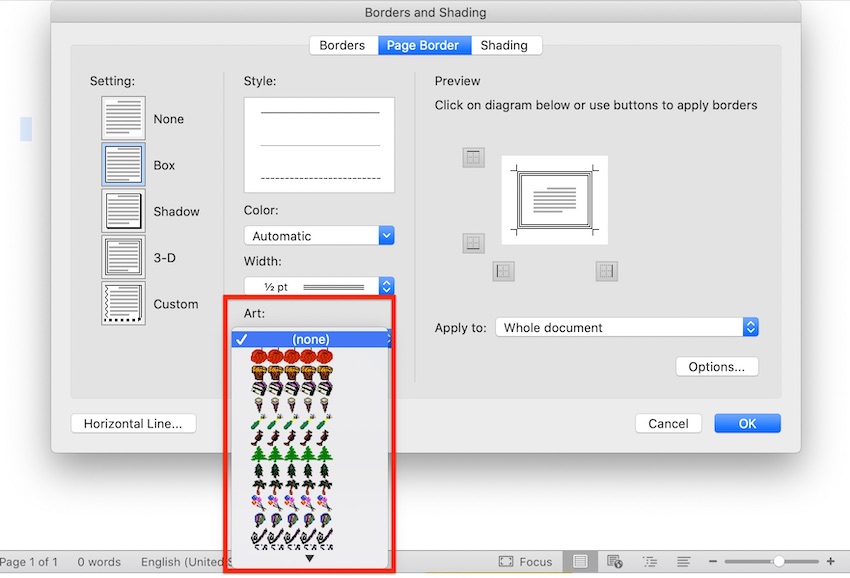The height and width of the screenshot is (578, 850).
Task: Open the Apply to dropdown
Action: pos(626,327)
